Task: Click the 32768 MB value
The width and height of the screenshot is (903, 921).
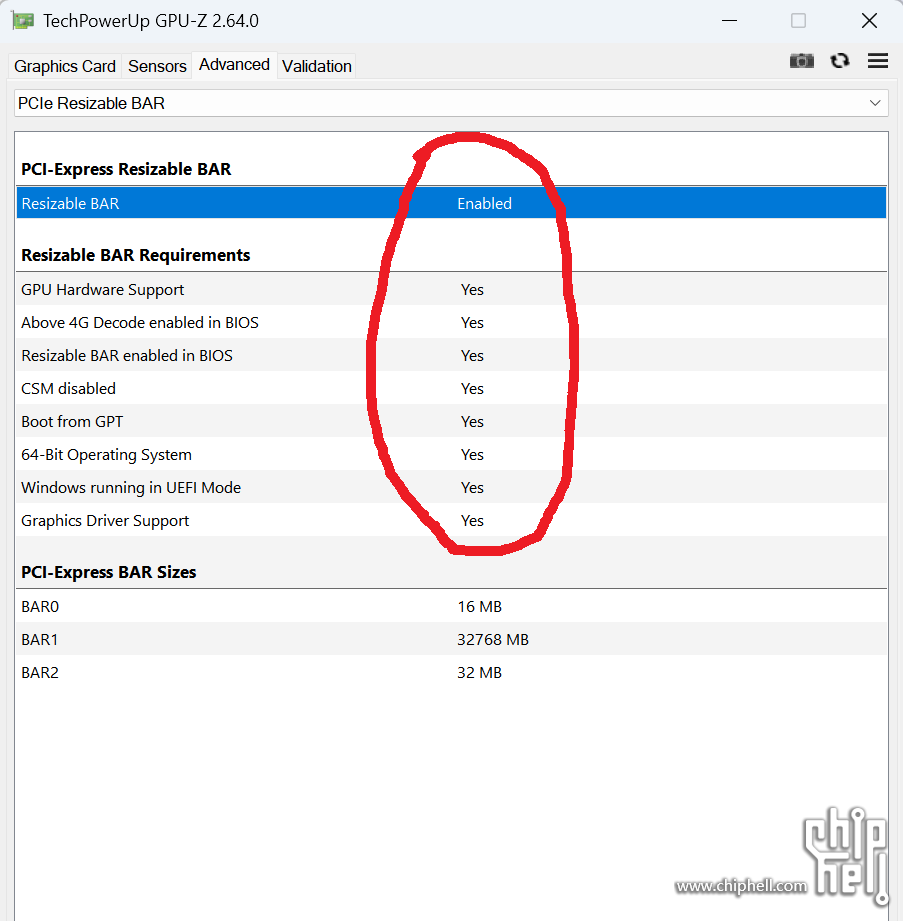Action: (493, 639)
